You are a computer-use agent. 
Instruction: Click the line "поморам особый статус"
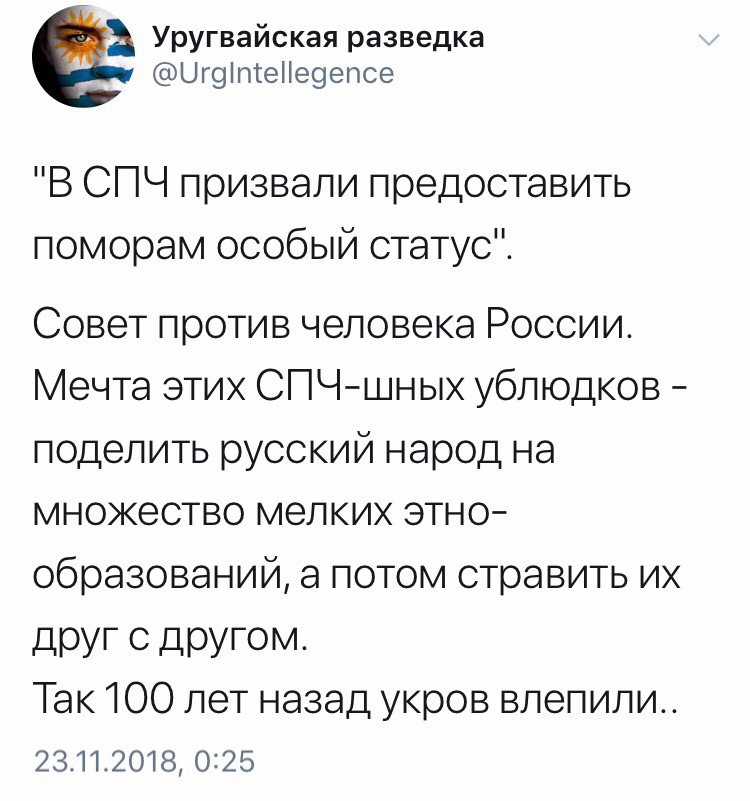[x=272, y=249]
